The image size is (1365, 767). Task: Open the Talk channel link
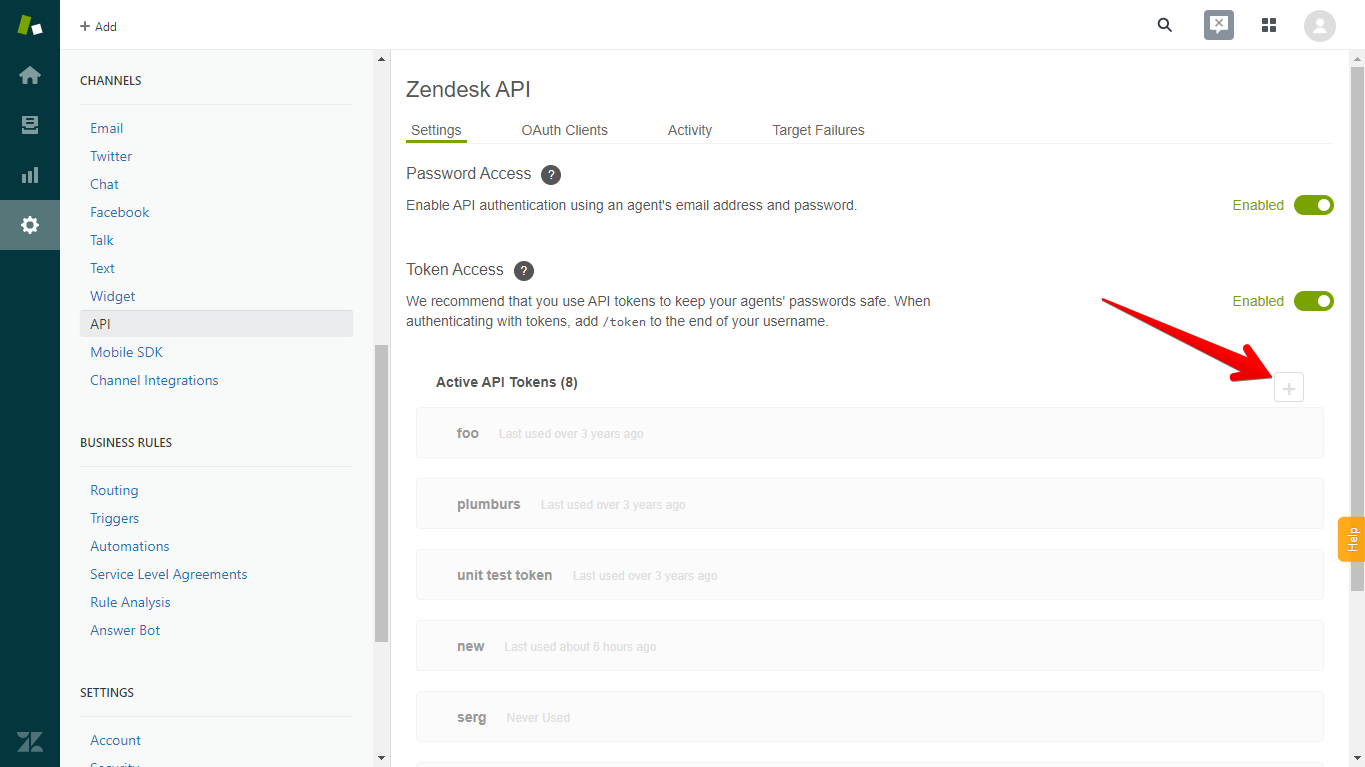[x=102, y=240]
